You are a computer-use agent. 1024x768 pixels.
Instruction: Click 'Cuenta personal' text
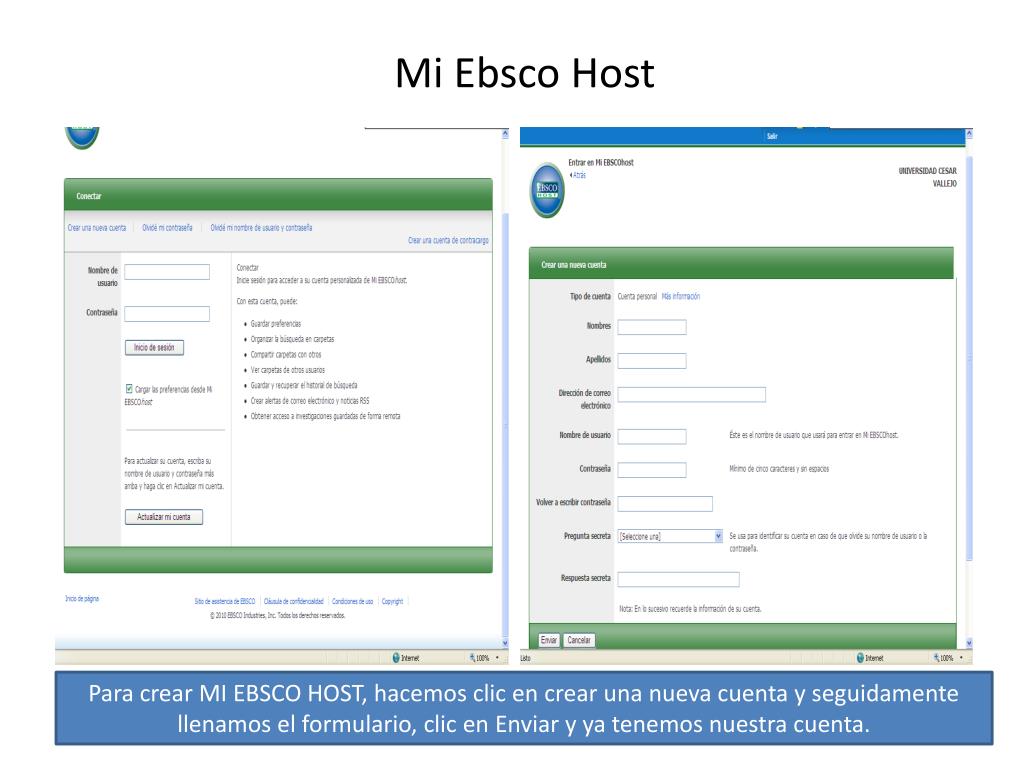(x=637, y=296)
